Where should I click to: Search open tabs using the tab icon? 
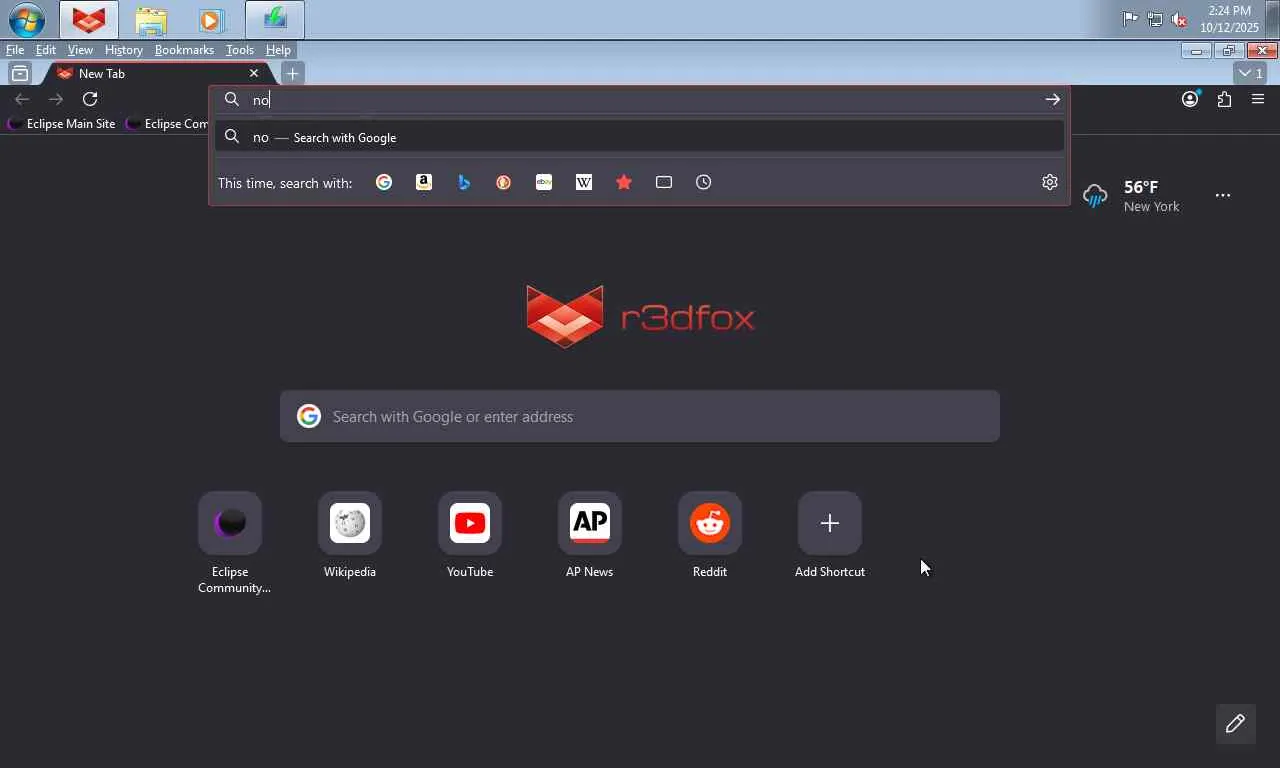click(664, 182)
